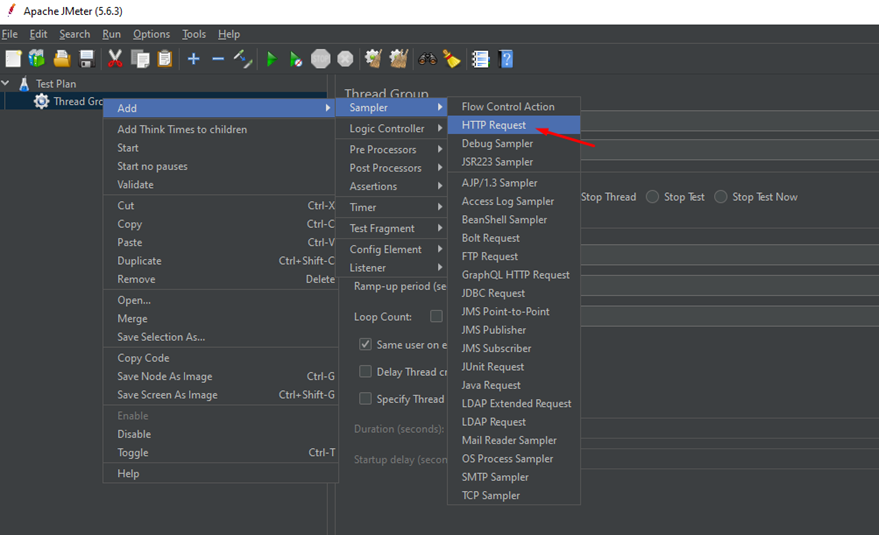
Task: Collapse the Test Plan tree node
Action: point(6,84)
